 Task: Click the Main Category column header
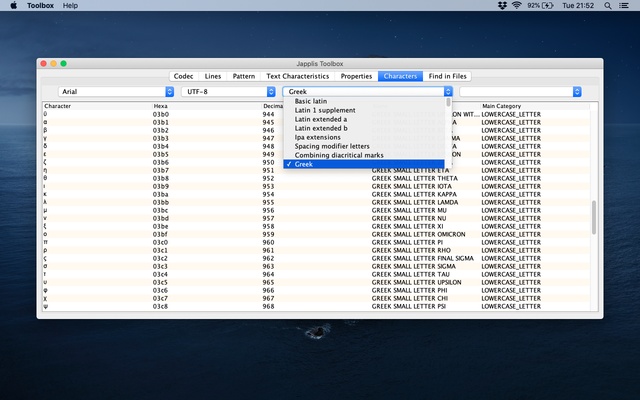click(x=535, y=106)
